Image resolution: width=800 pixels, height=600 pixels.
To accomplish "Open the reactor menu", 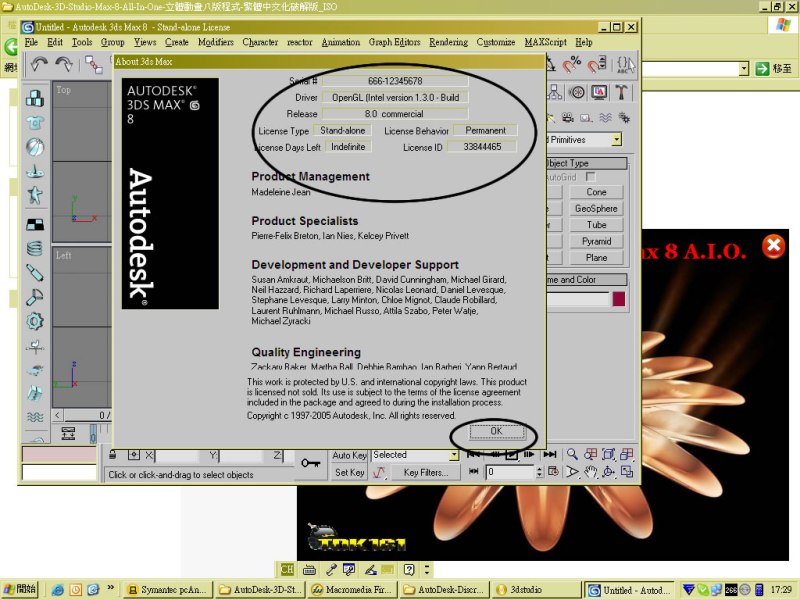I will click(x=299, y=42).
